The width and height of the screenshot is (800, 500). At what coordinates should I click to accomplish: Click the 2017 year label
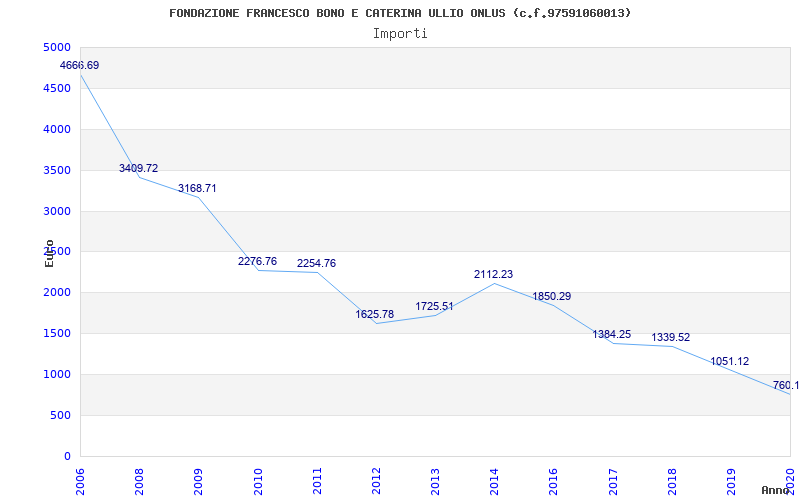pyautogui.click(x=613, y=482)
